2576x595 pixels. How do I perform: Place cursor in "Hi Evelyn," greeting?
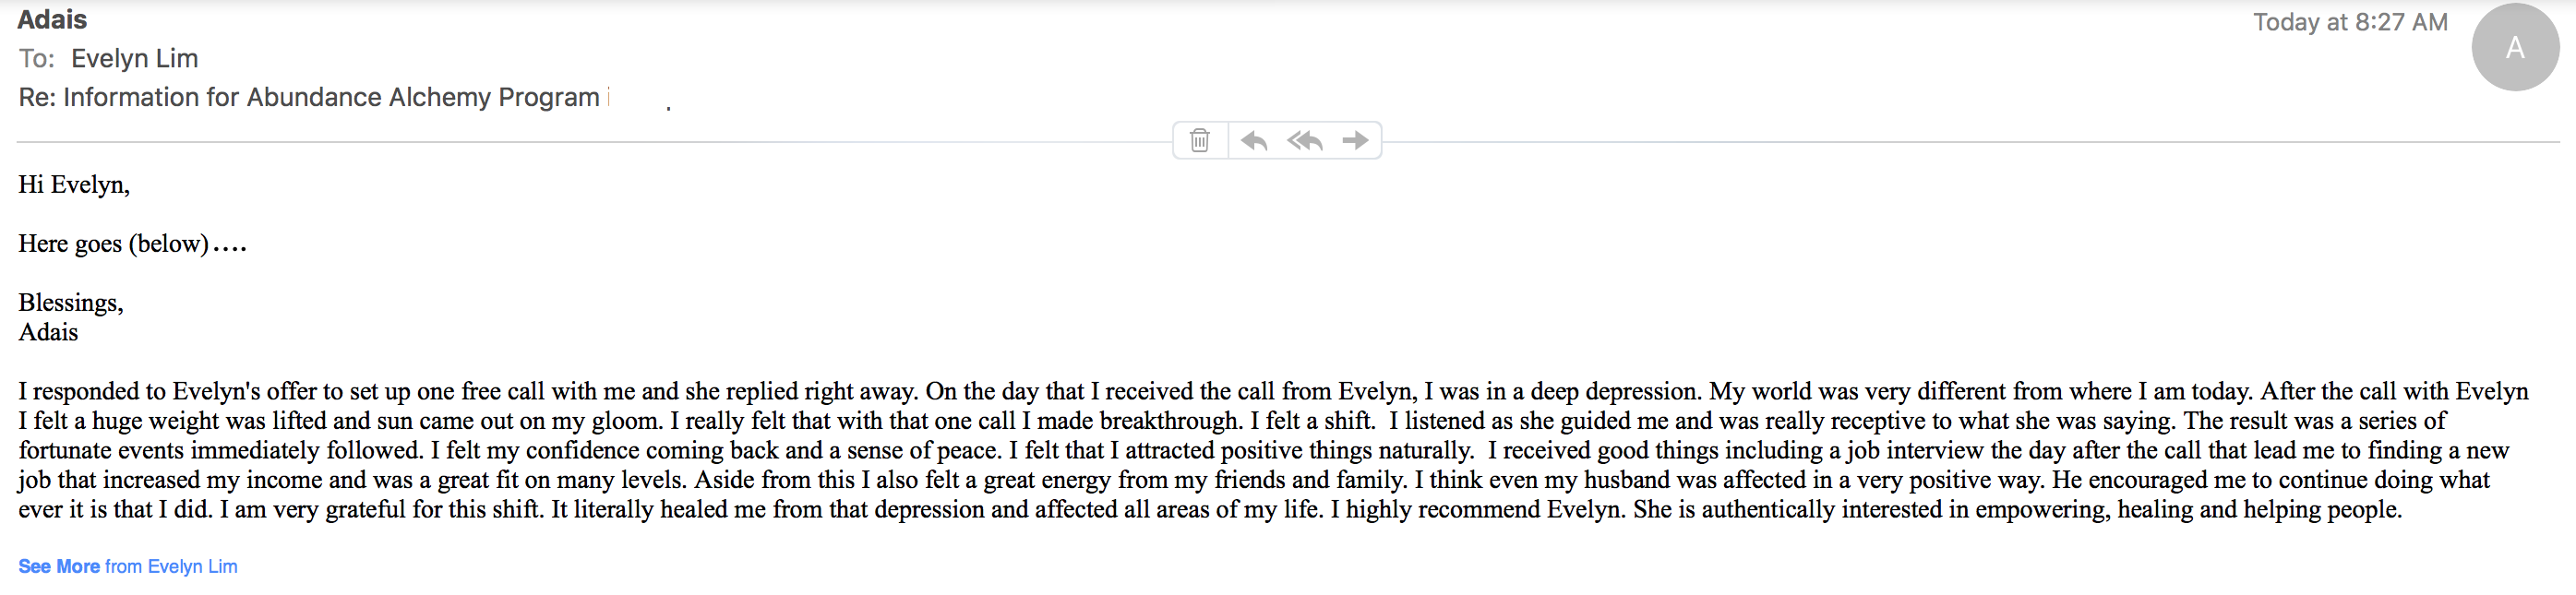click(74, 185)
